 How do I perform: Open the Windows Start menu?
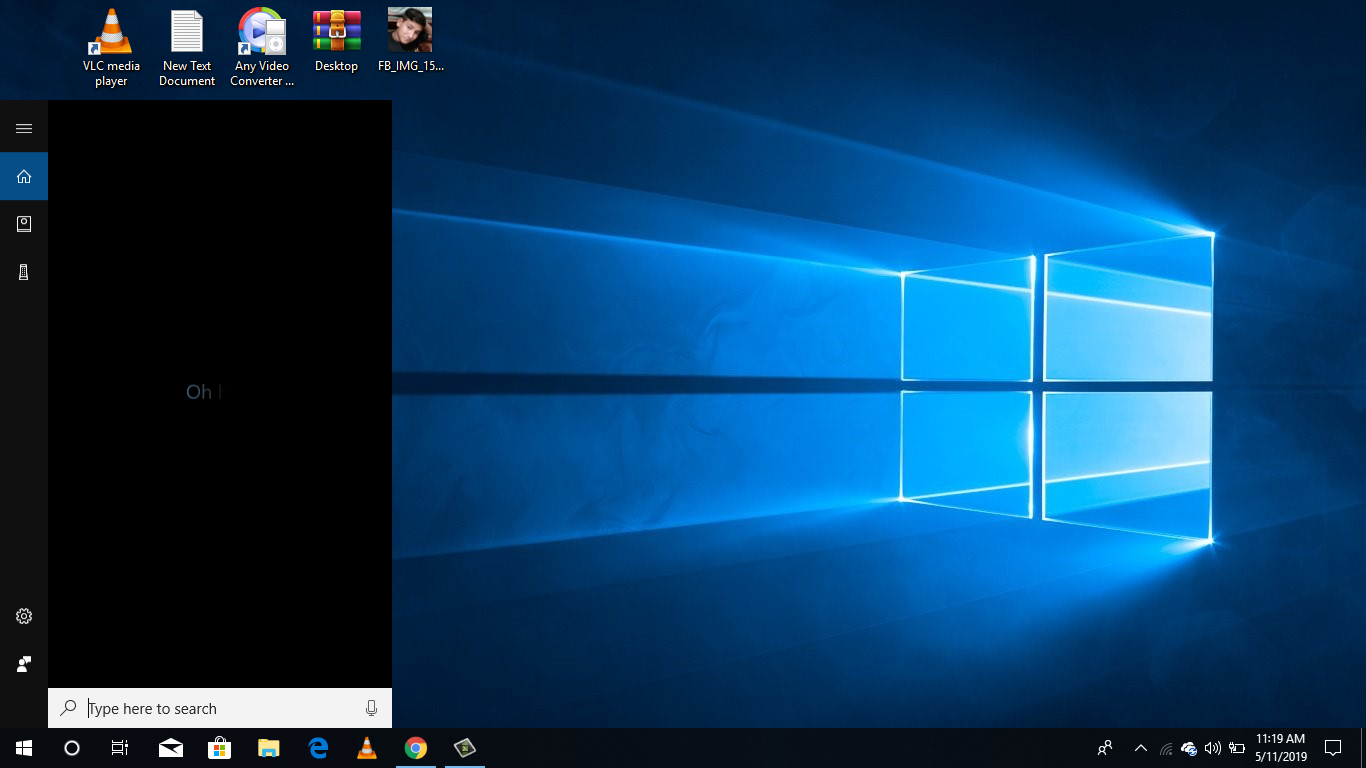point(24,748)
